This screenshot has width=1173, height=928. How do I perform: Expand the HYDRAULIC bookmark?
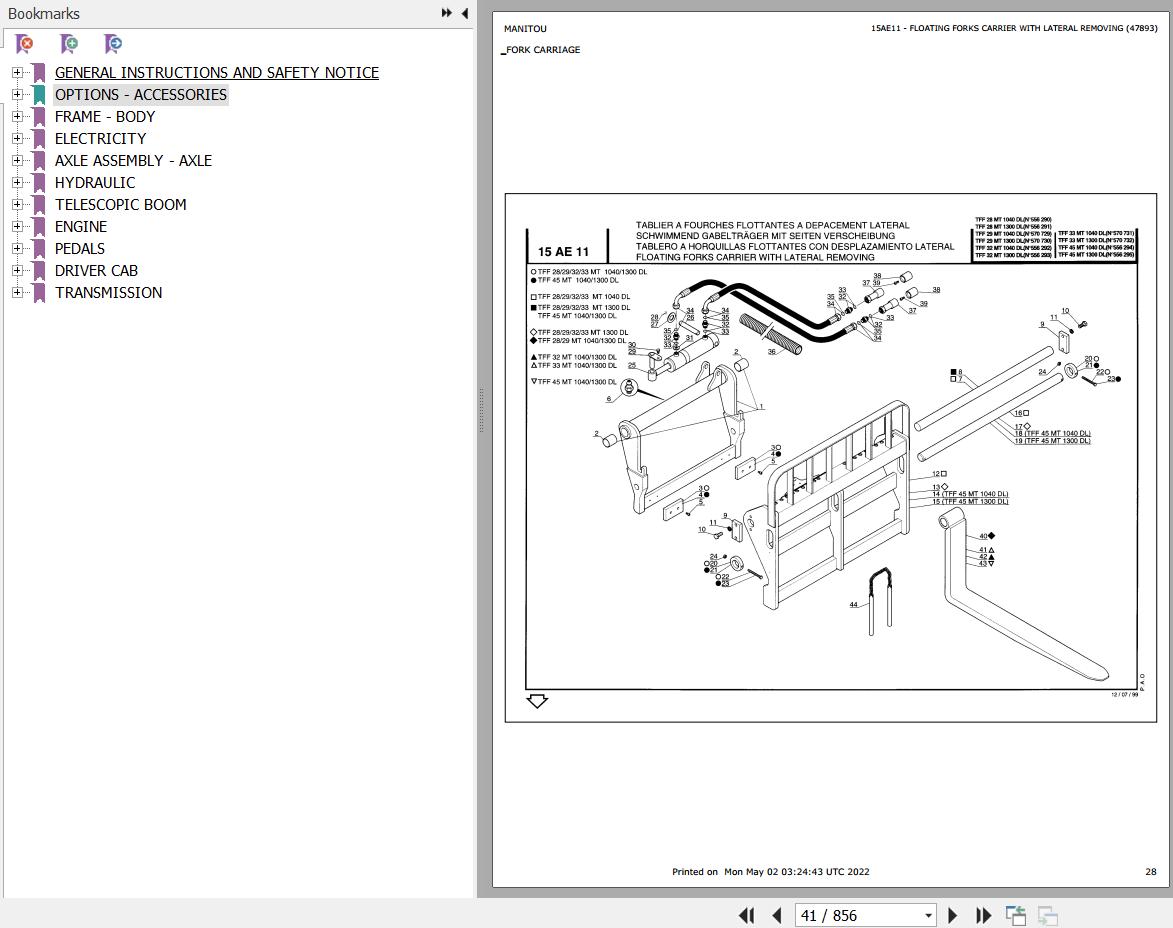click(x=17, y=183)
